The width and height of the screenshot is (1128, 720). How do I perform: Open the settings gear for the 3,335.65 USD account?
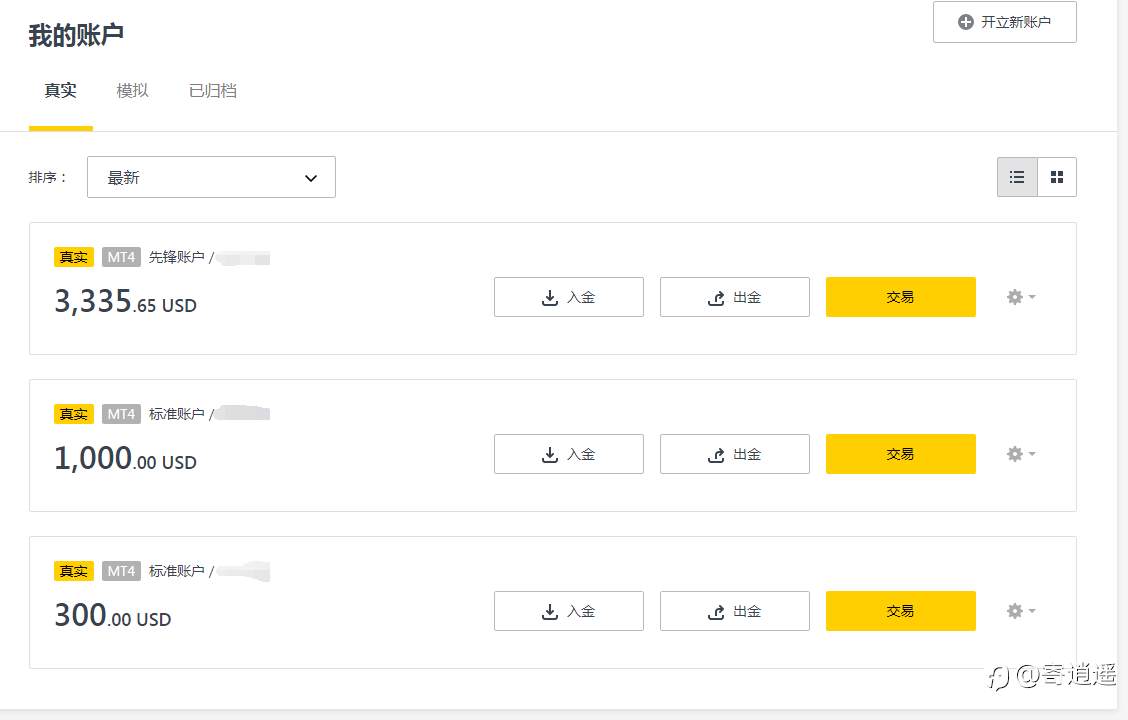(1020, 297)
